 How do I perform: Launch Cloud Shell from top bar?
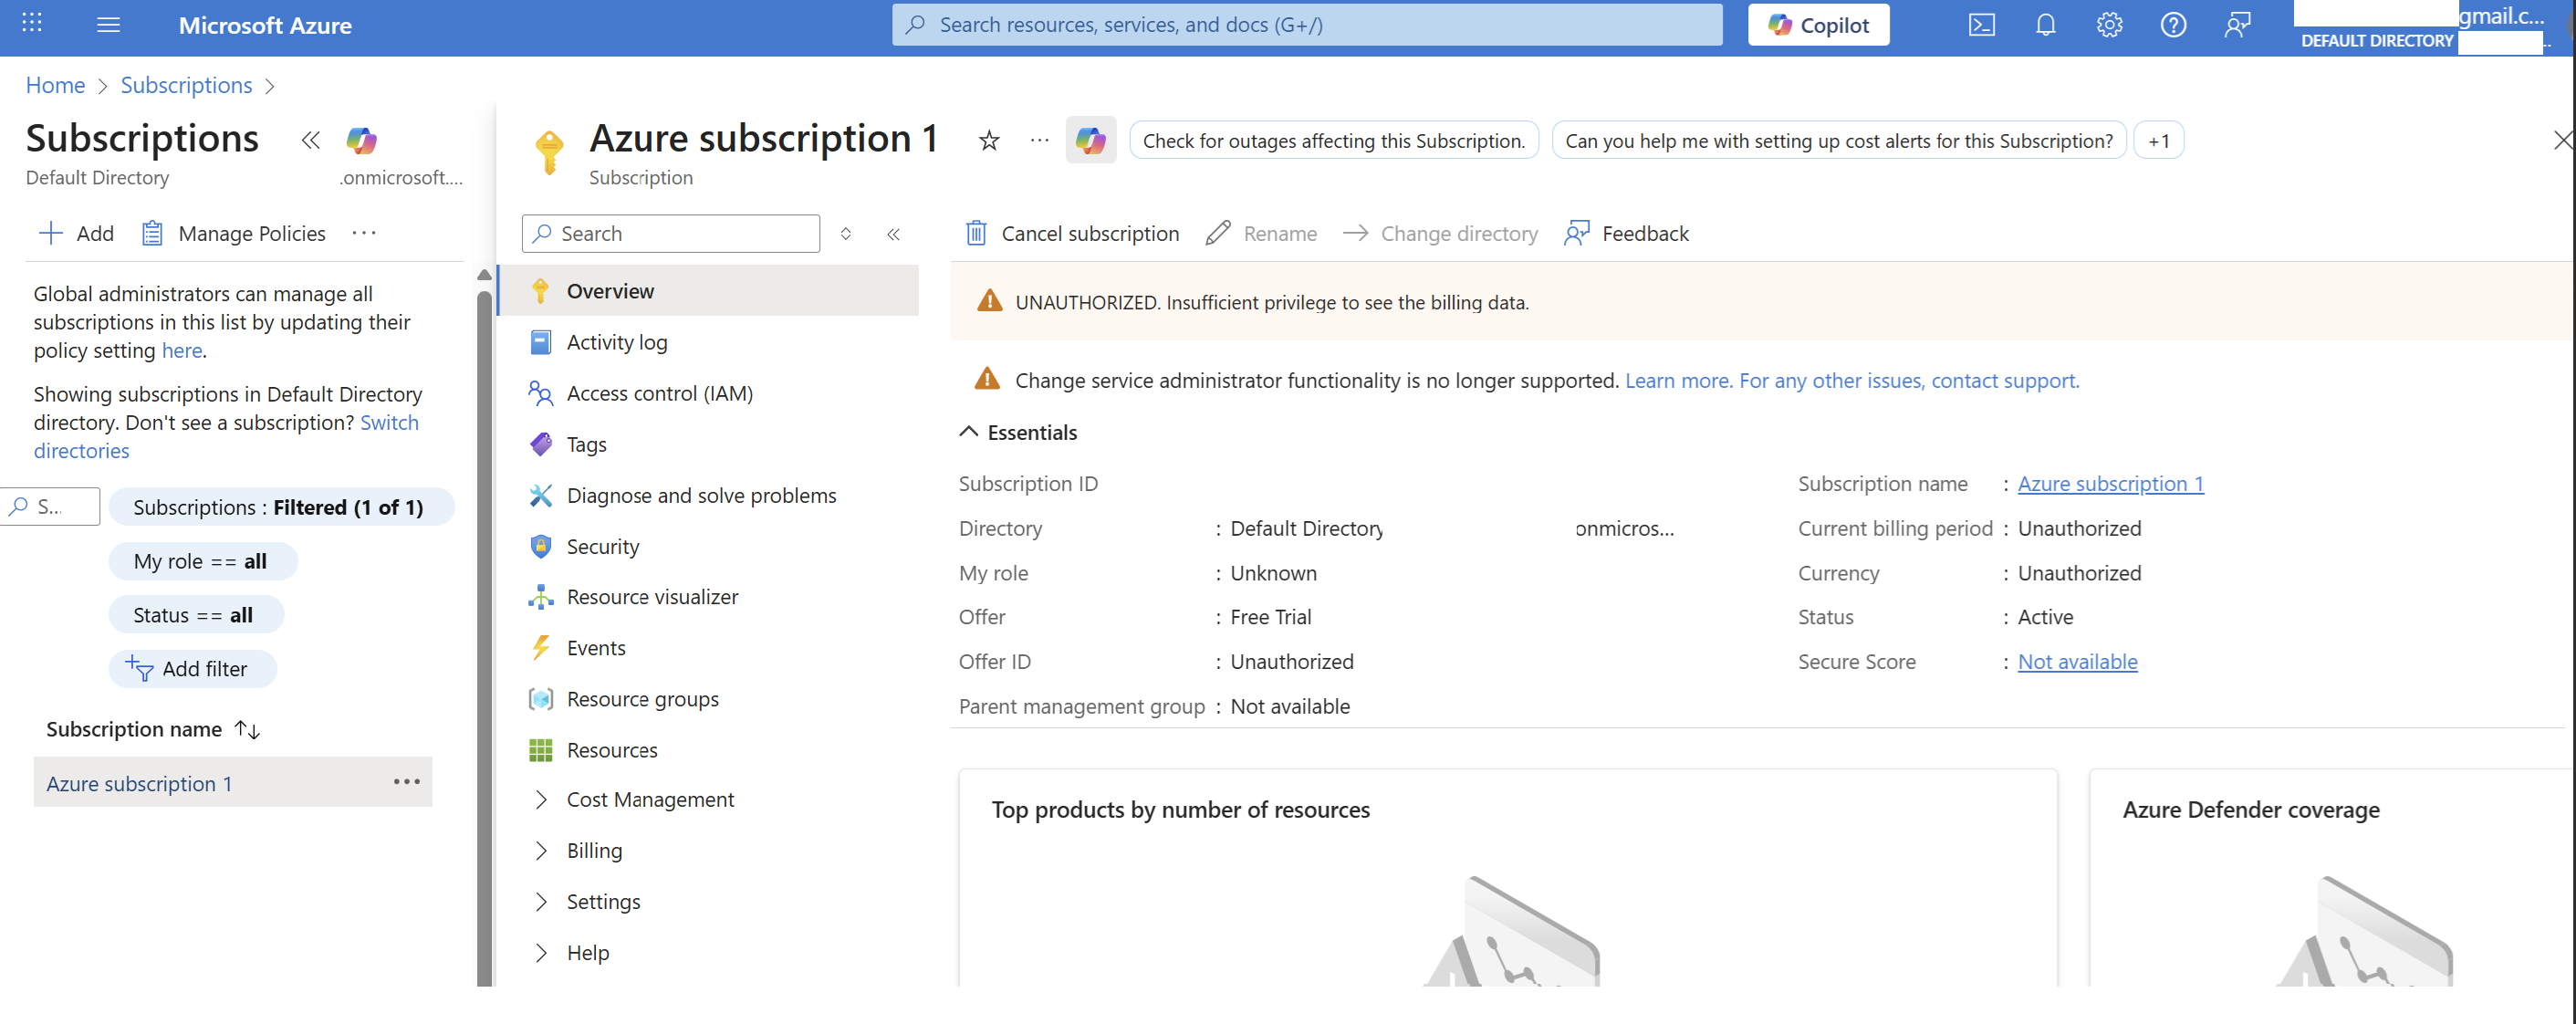(x=1981, y=25)
